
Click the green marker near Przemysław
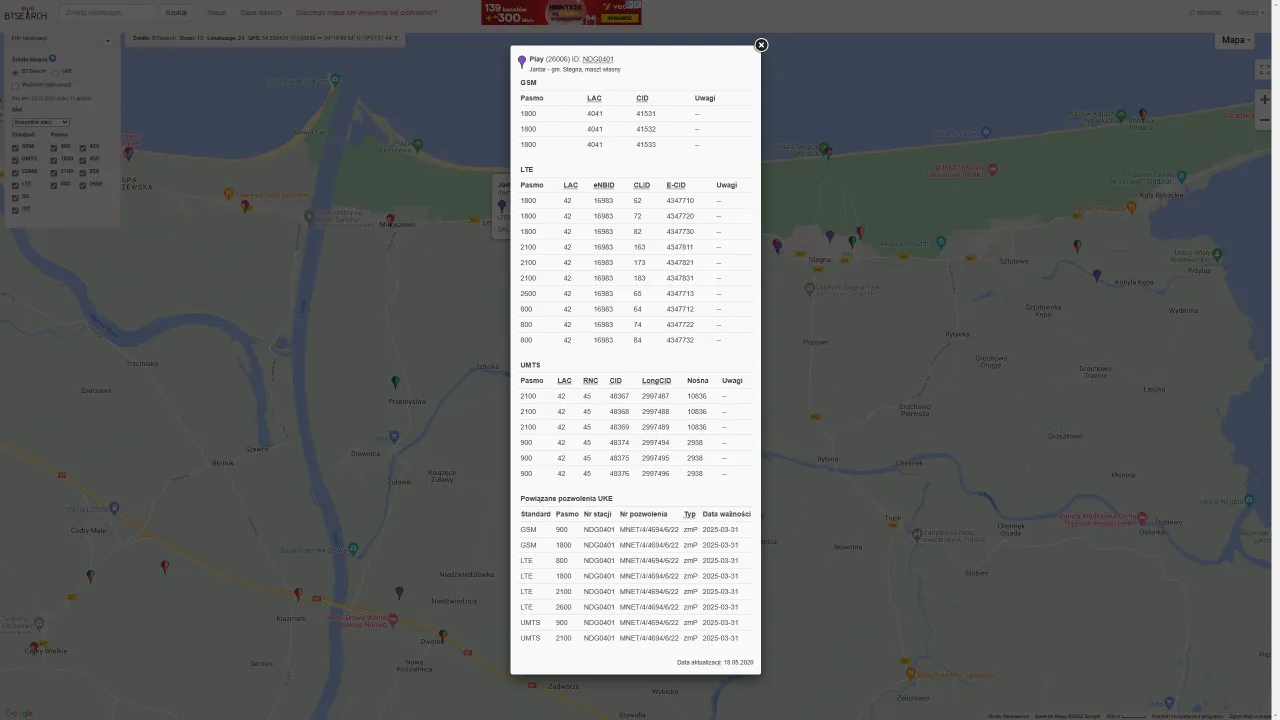[395, 382]
